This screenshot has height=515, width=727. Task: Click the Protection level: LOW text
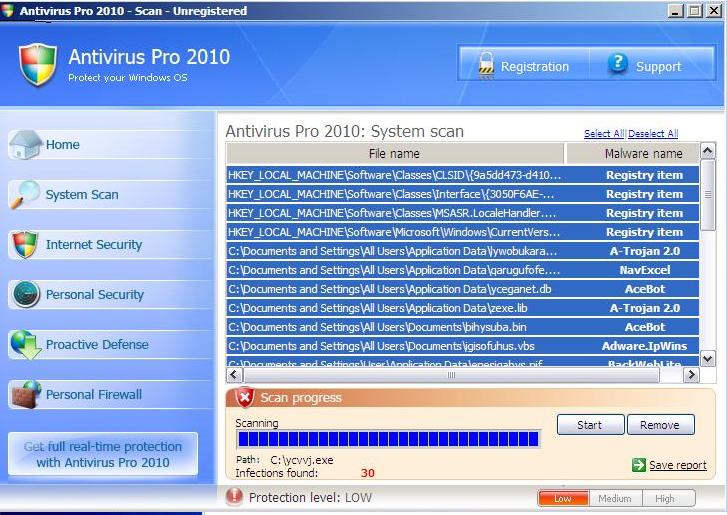click(x=310, y=497)
